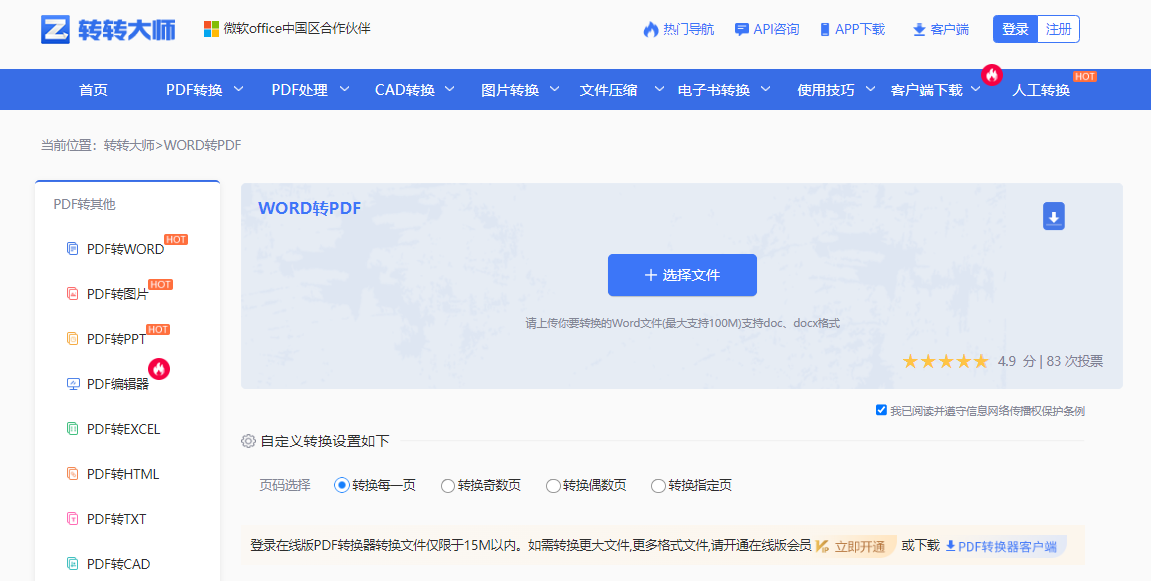Click the PDF转图片 icon in sidebar

(73, 294)
